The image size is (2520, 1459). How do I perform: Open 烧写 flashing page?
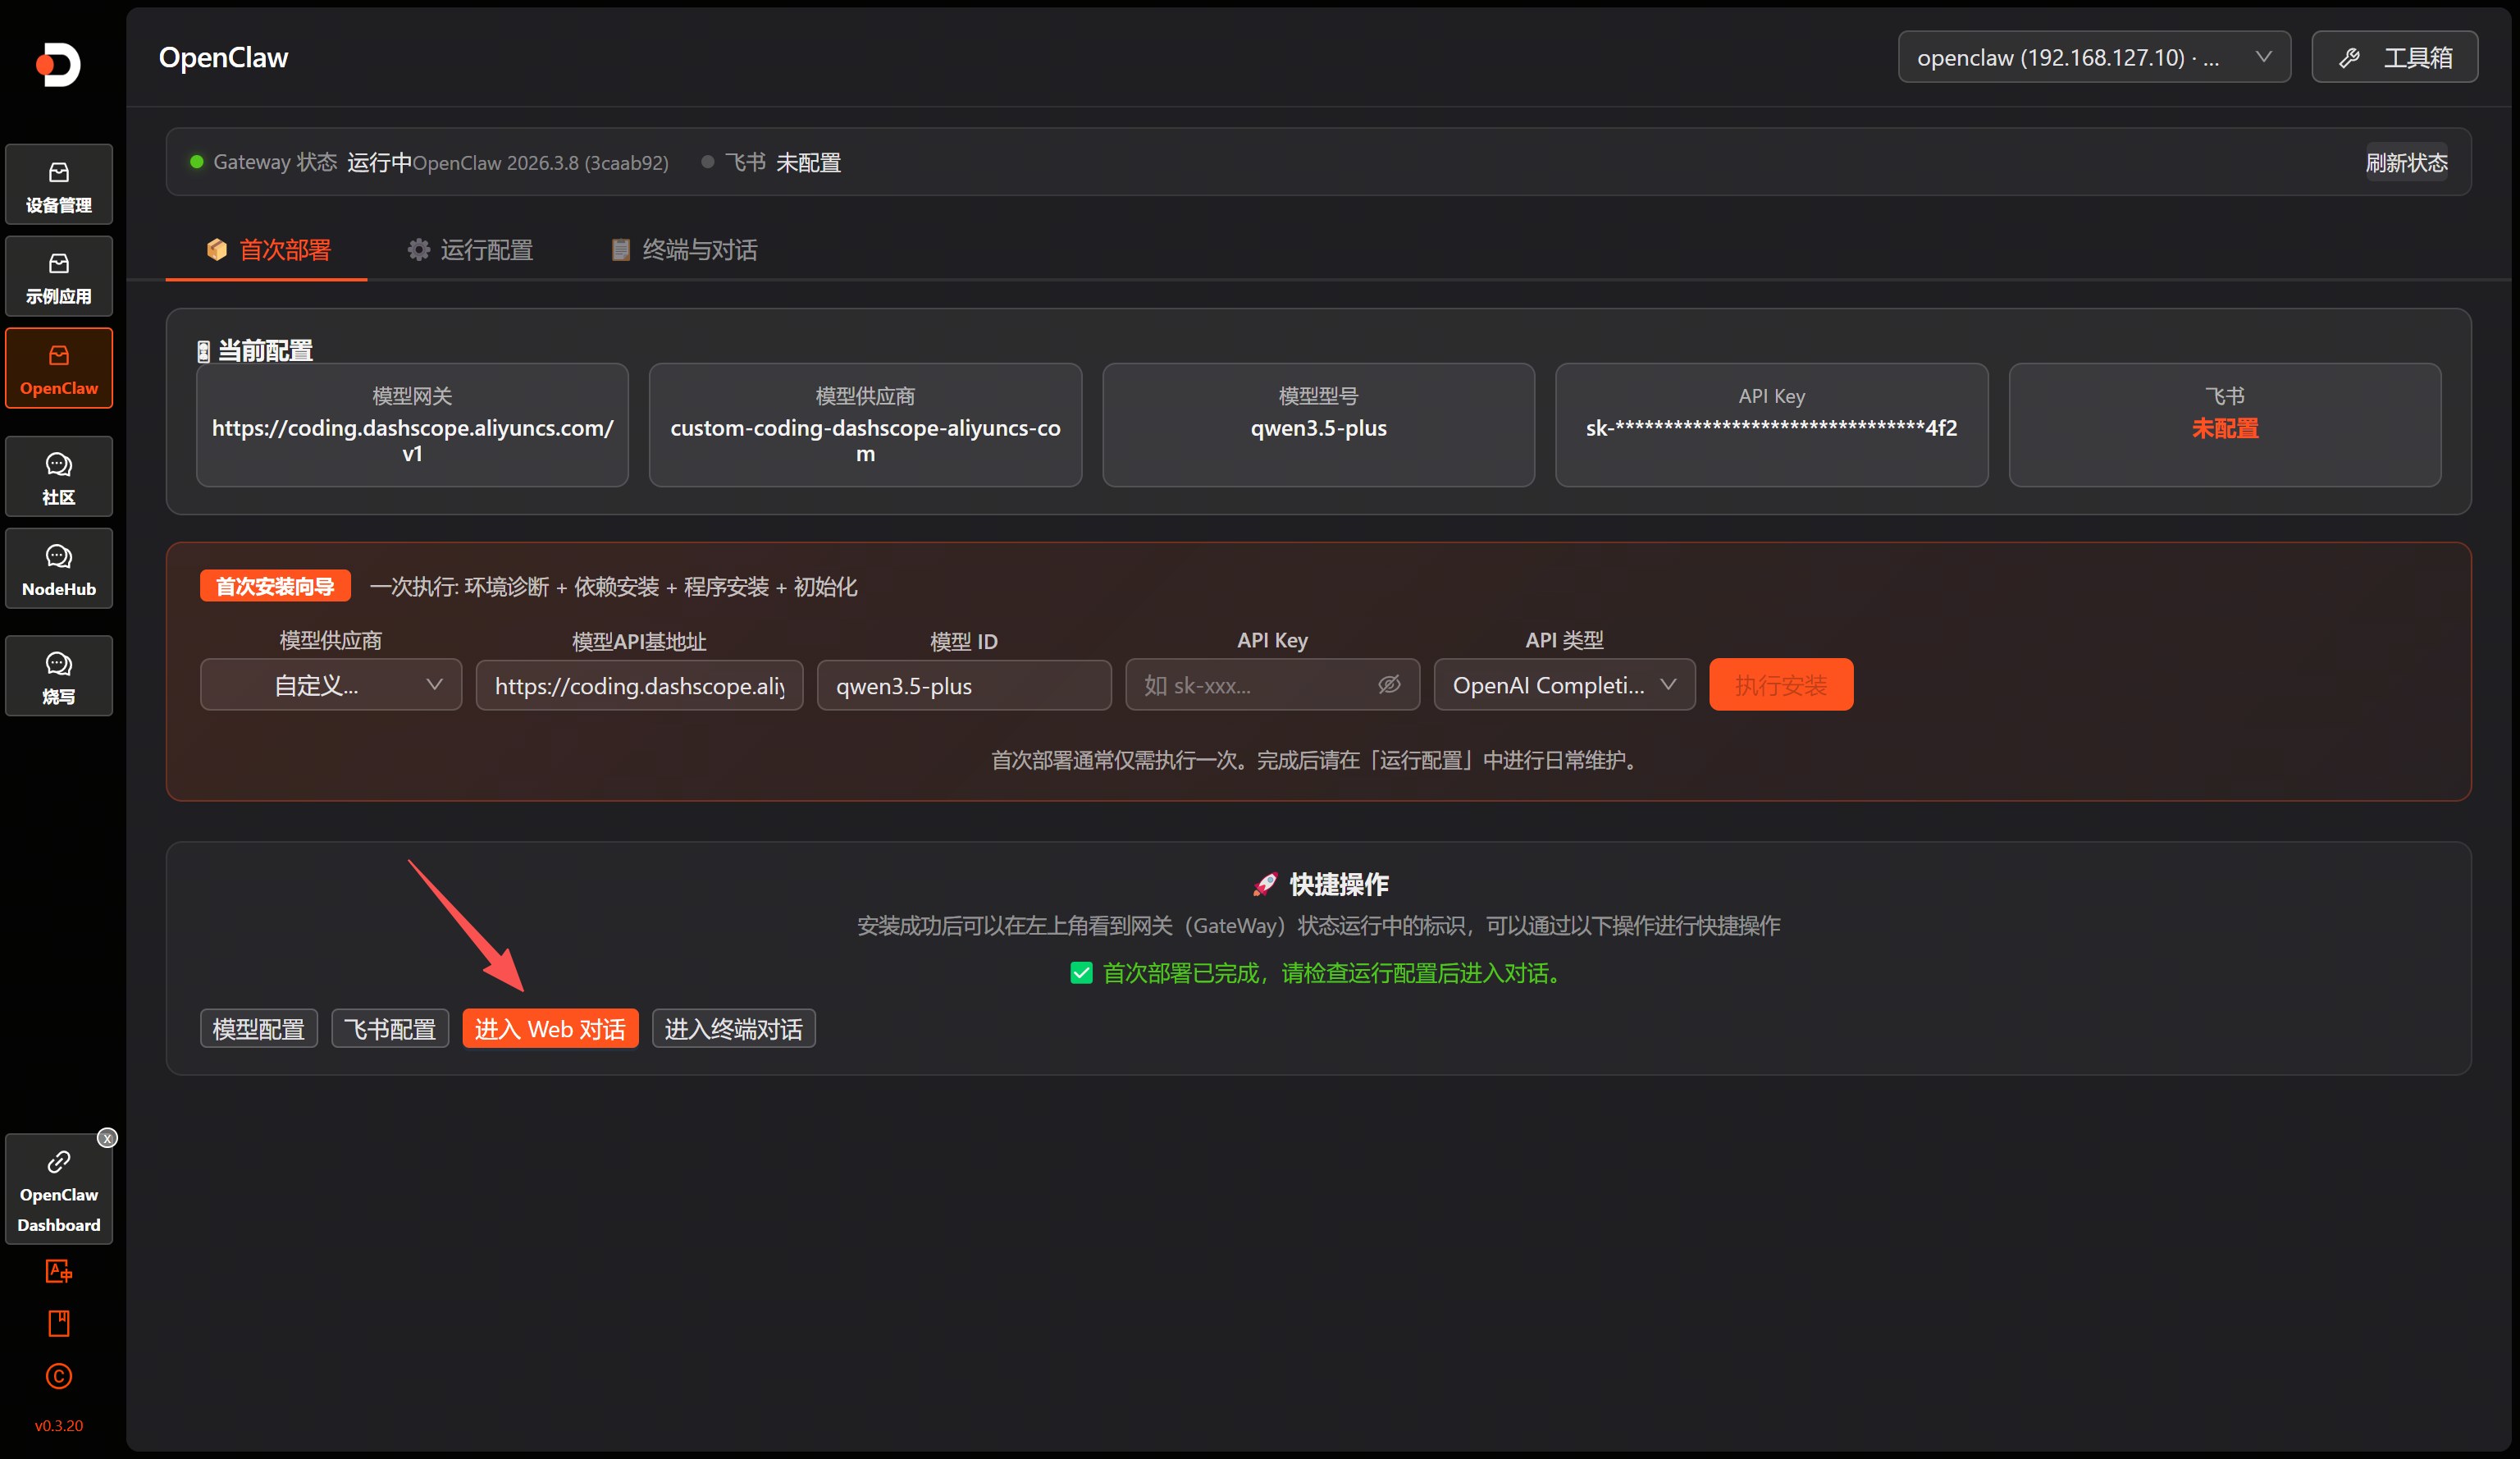(59, 677)
